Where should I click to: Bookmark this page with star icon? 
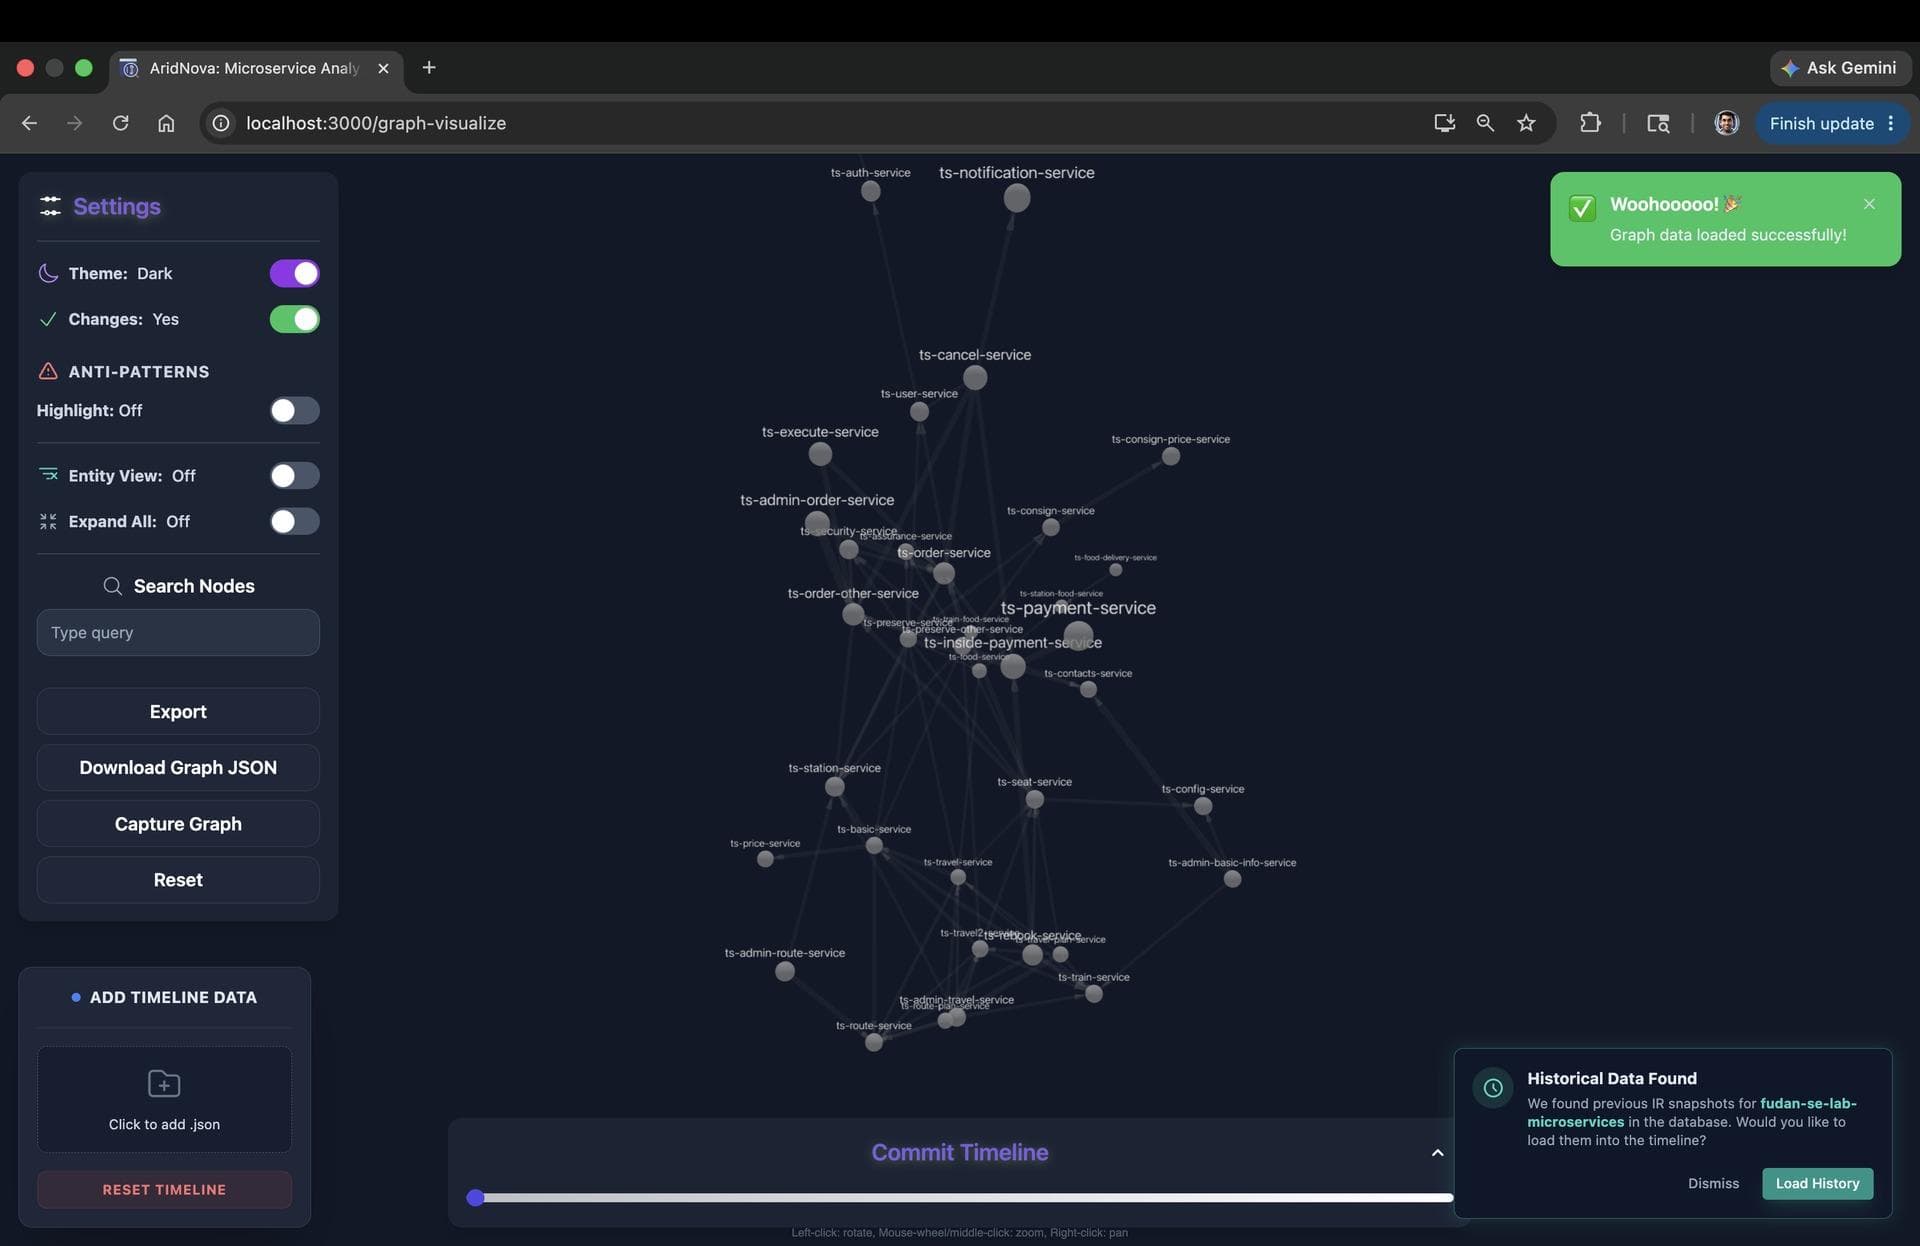coord(1526,123)
